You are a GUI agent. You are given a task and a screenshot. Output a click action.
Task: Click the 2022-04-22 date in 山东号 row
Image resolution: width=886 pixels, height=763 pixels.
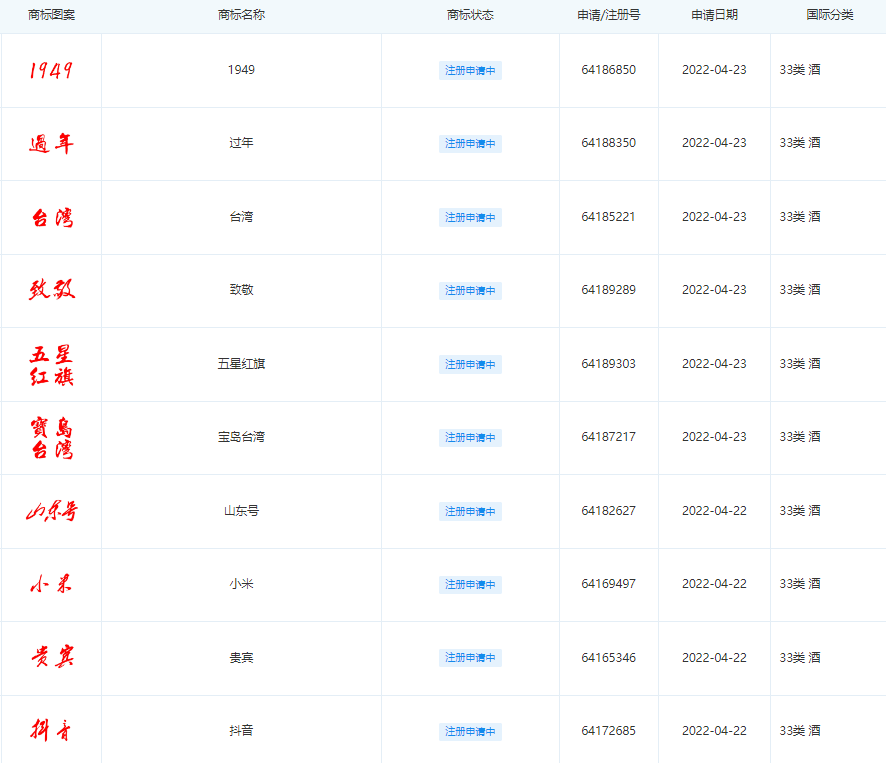tap(714, 511)
